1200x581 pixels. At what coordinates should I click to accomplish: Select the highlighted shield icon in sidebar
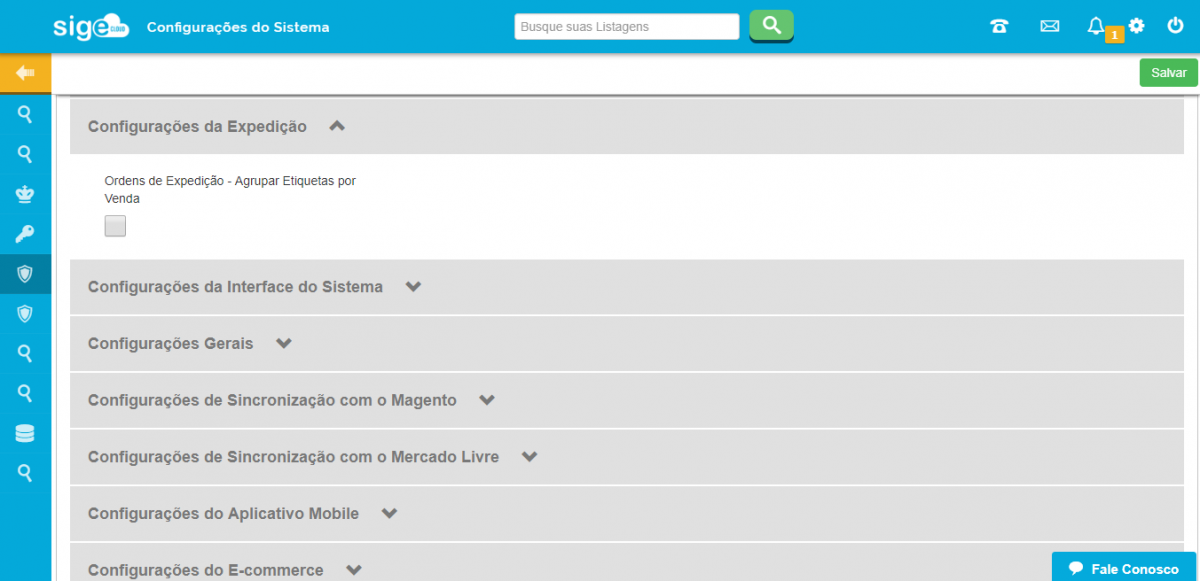click(25, 273)
